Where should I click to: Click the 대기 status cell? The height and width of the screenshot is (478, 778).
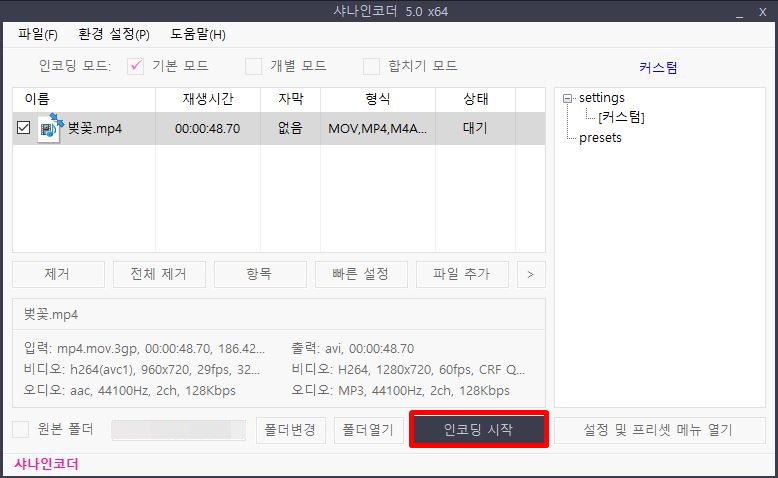(475, 129)
